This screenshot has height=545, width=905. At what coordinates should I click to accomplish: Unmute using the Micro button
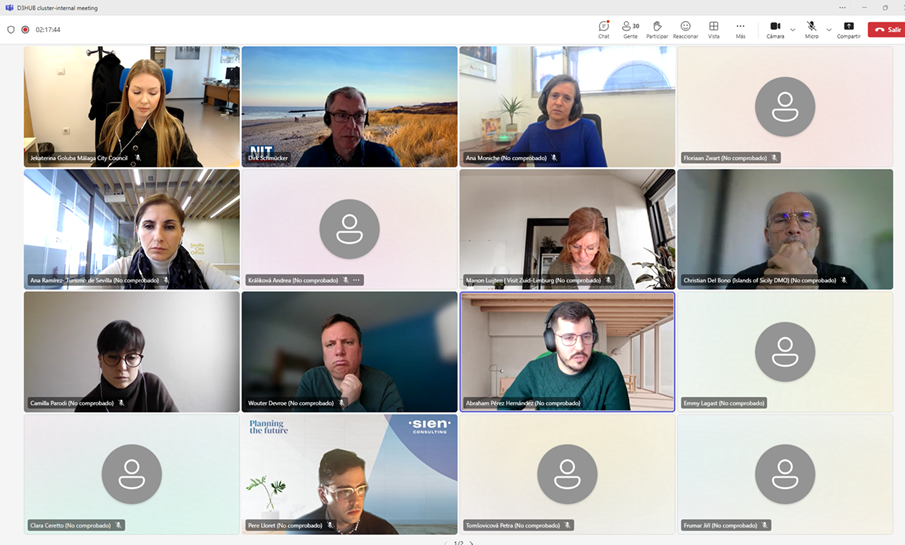(x=811, y=29)
